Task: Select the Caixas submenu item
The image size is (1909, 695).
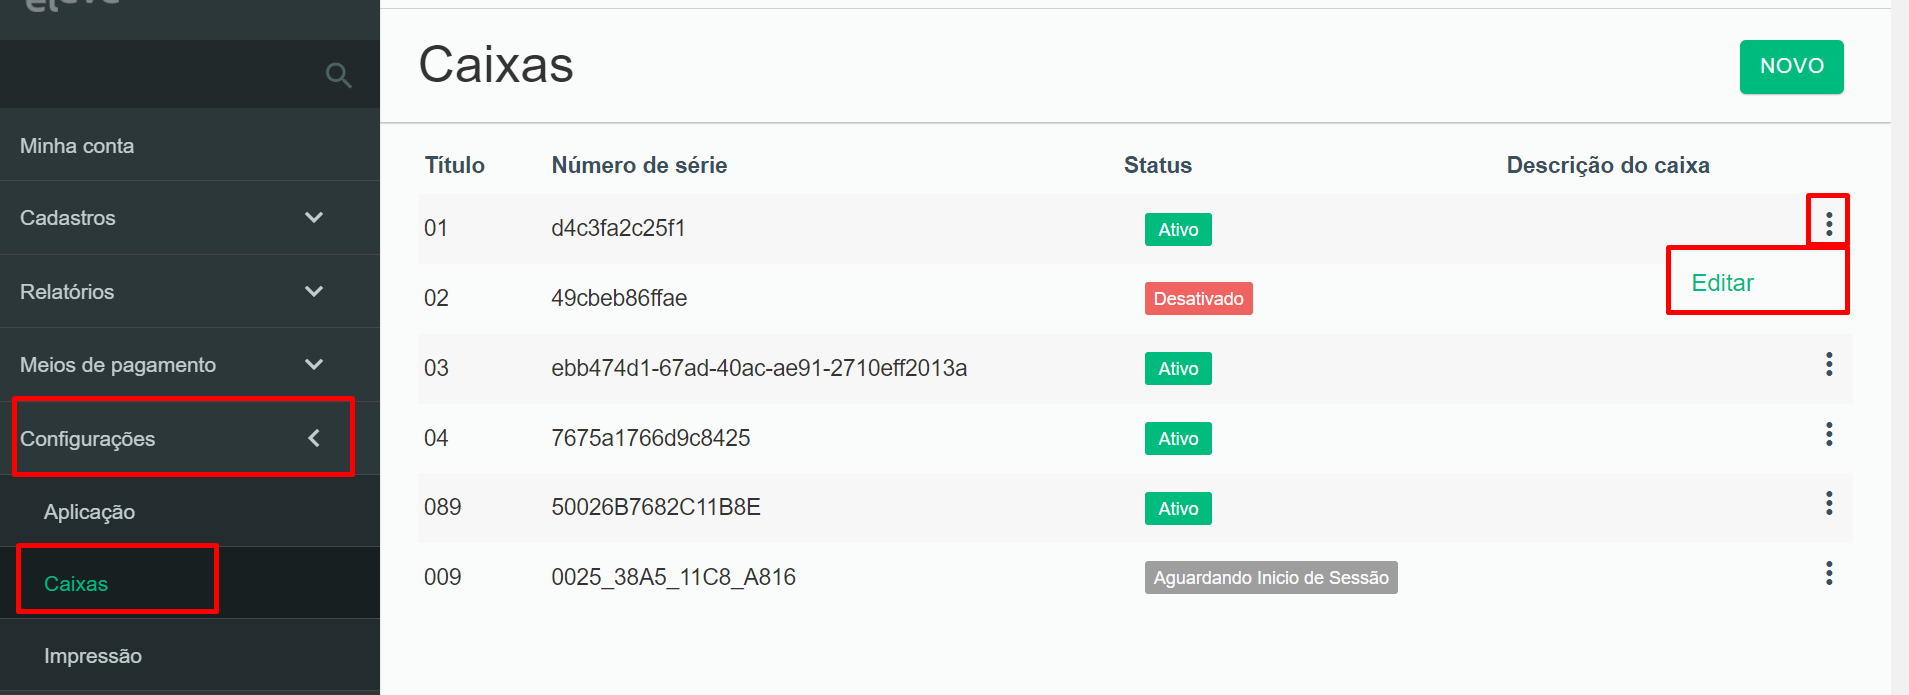Action: point(76,584)
